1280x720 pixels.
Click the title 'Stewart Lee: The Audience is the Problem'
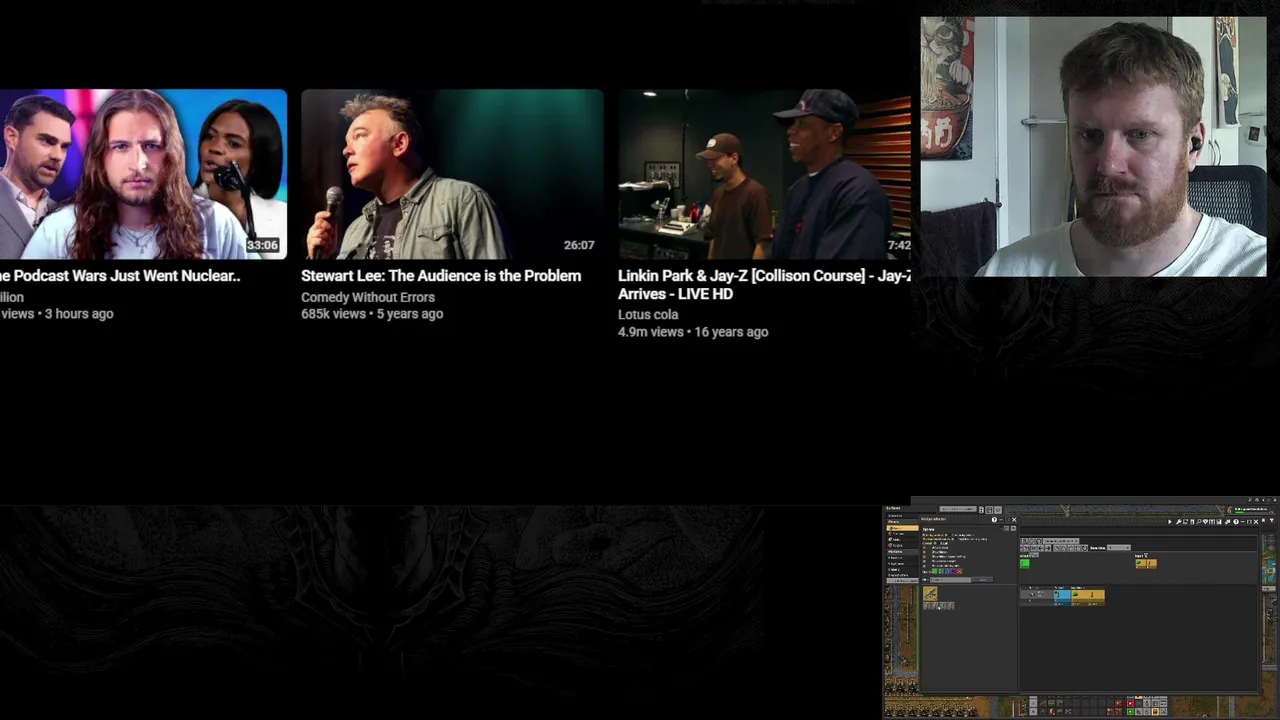point(441,276)
